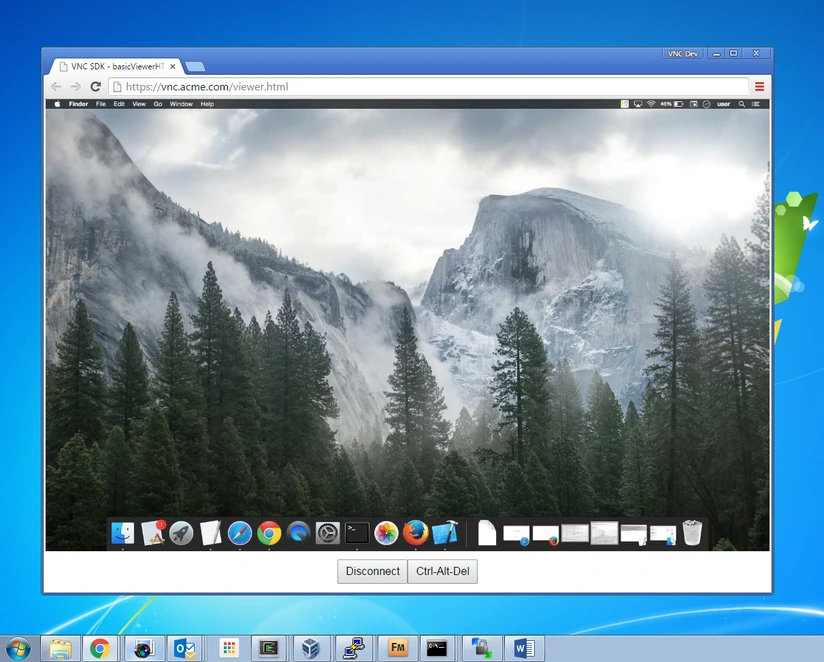Screen dimensions: 824x662
Task: Open Photos app in the dock
Action: click(386, 533)
